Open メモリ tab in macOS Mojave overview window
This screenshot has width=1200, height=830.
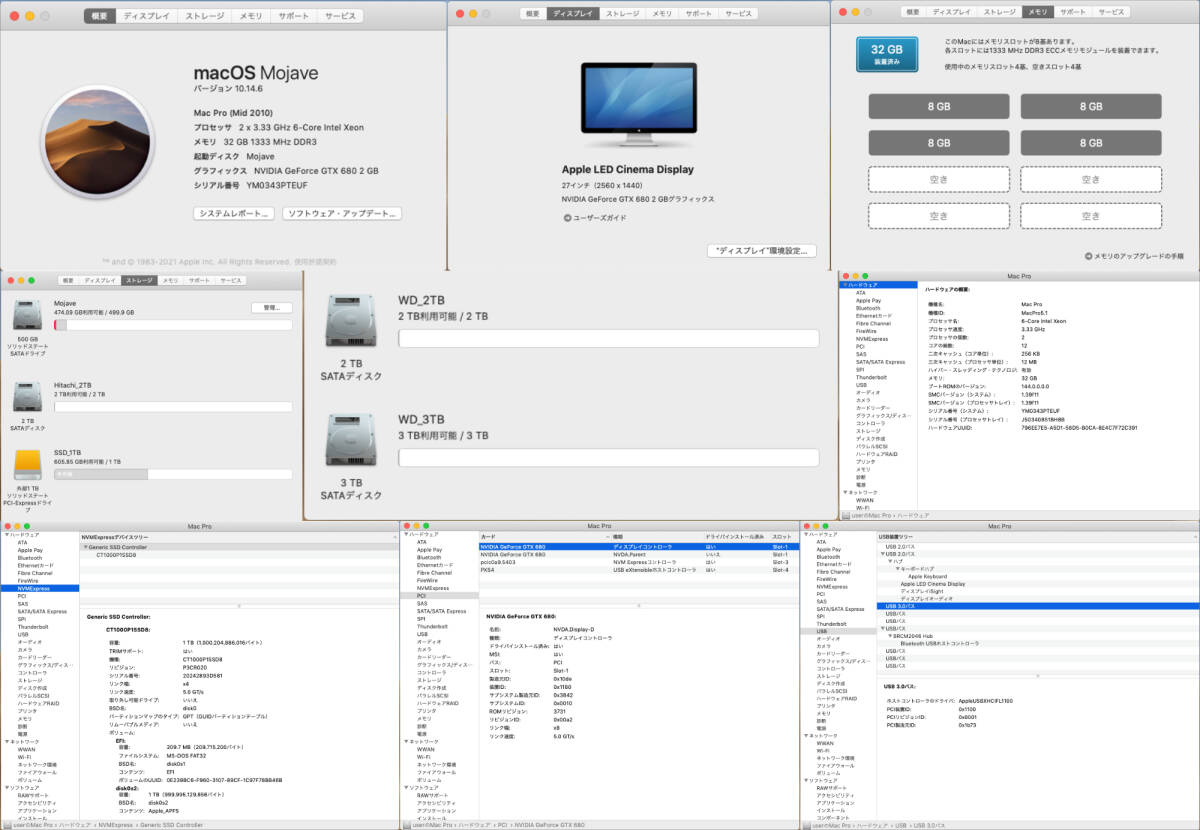coord(250,16)
